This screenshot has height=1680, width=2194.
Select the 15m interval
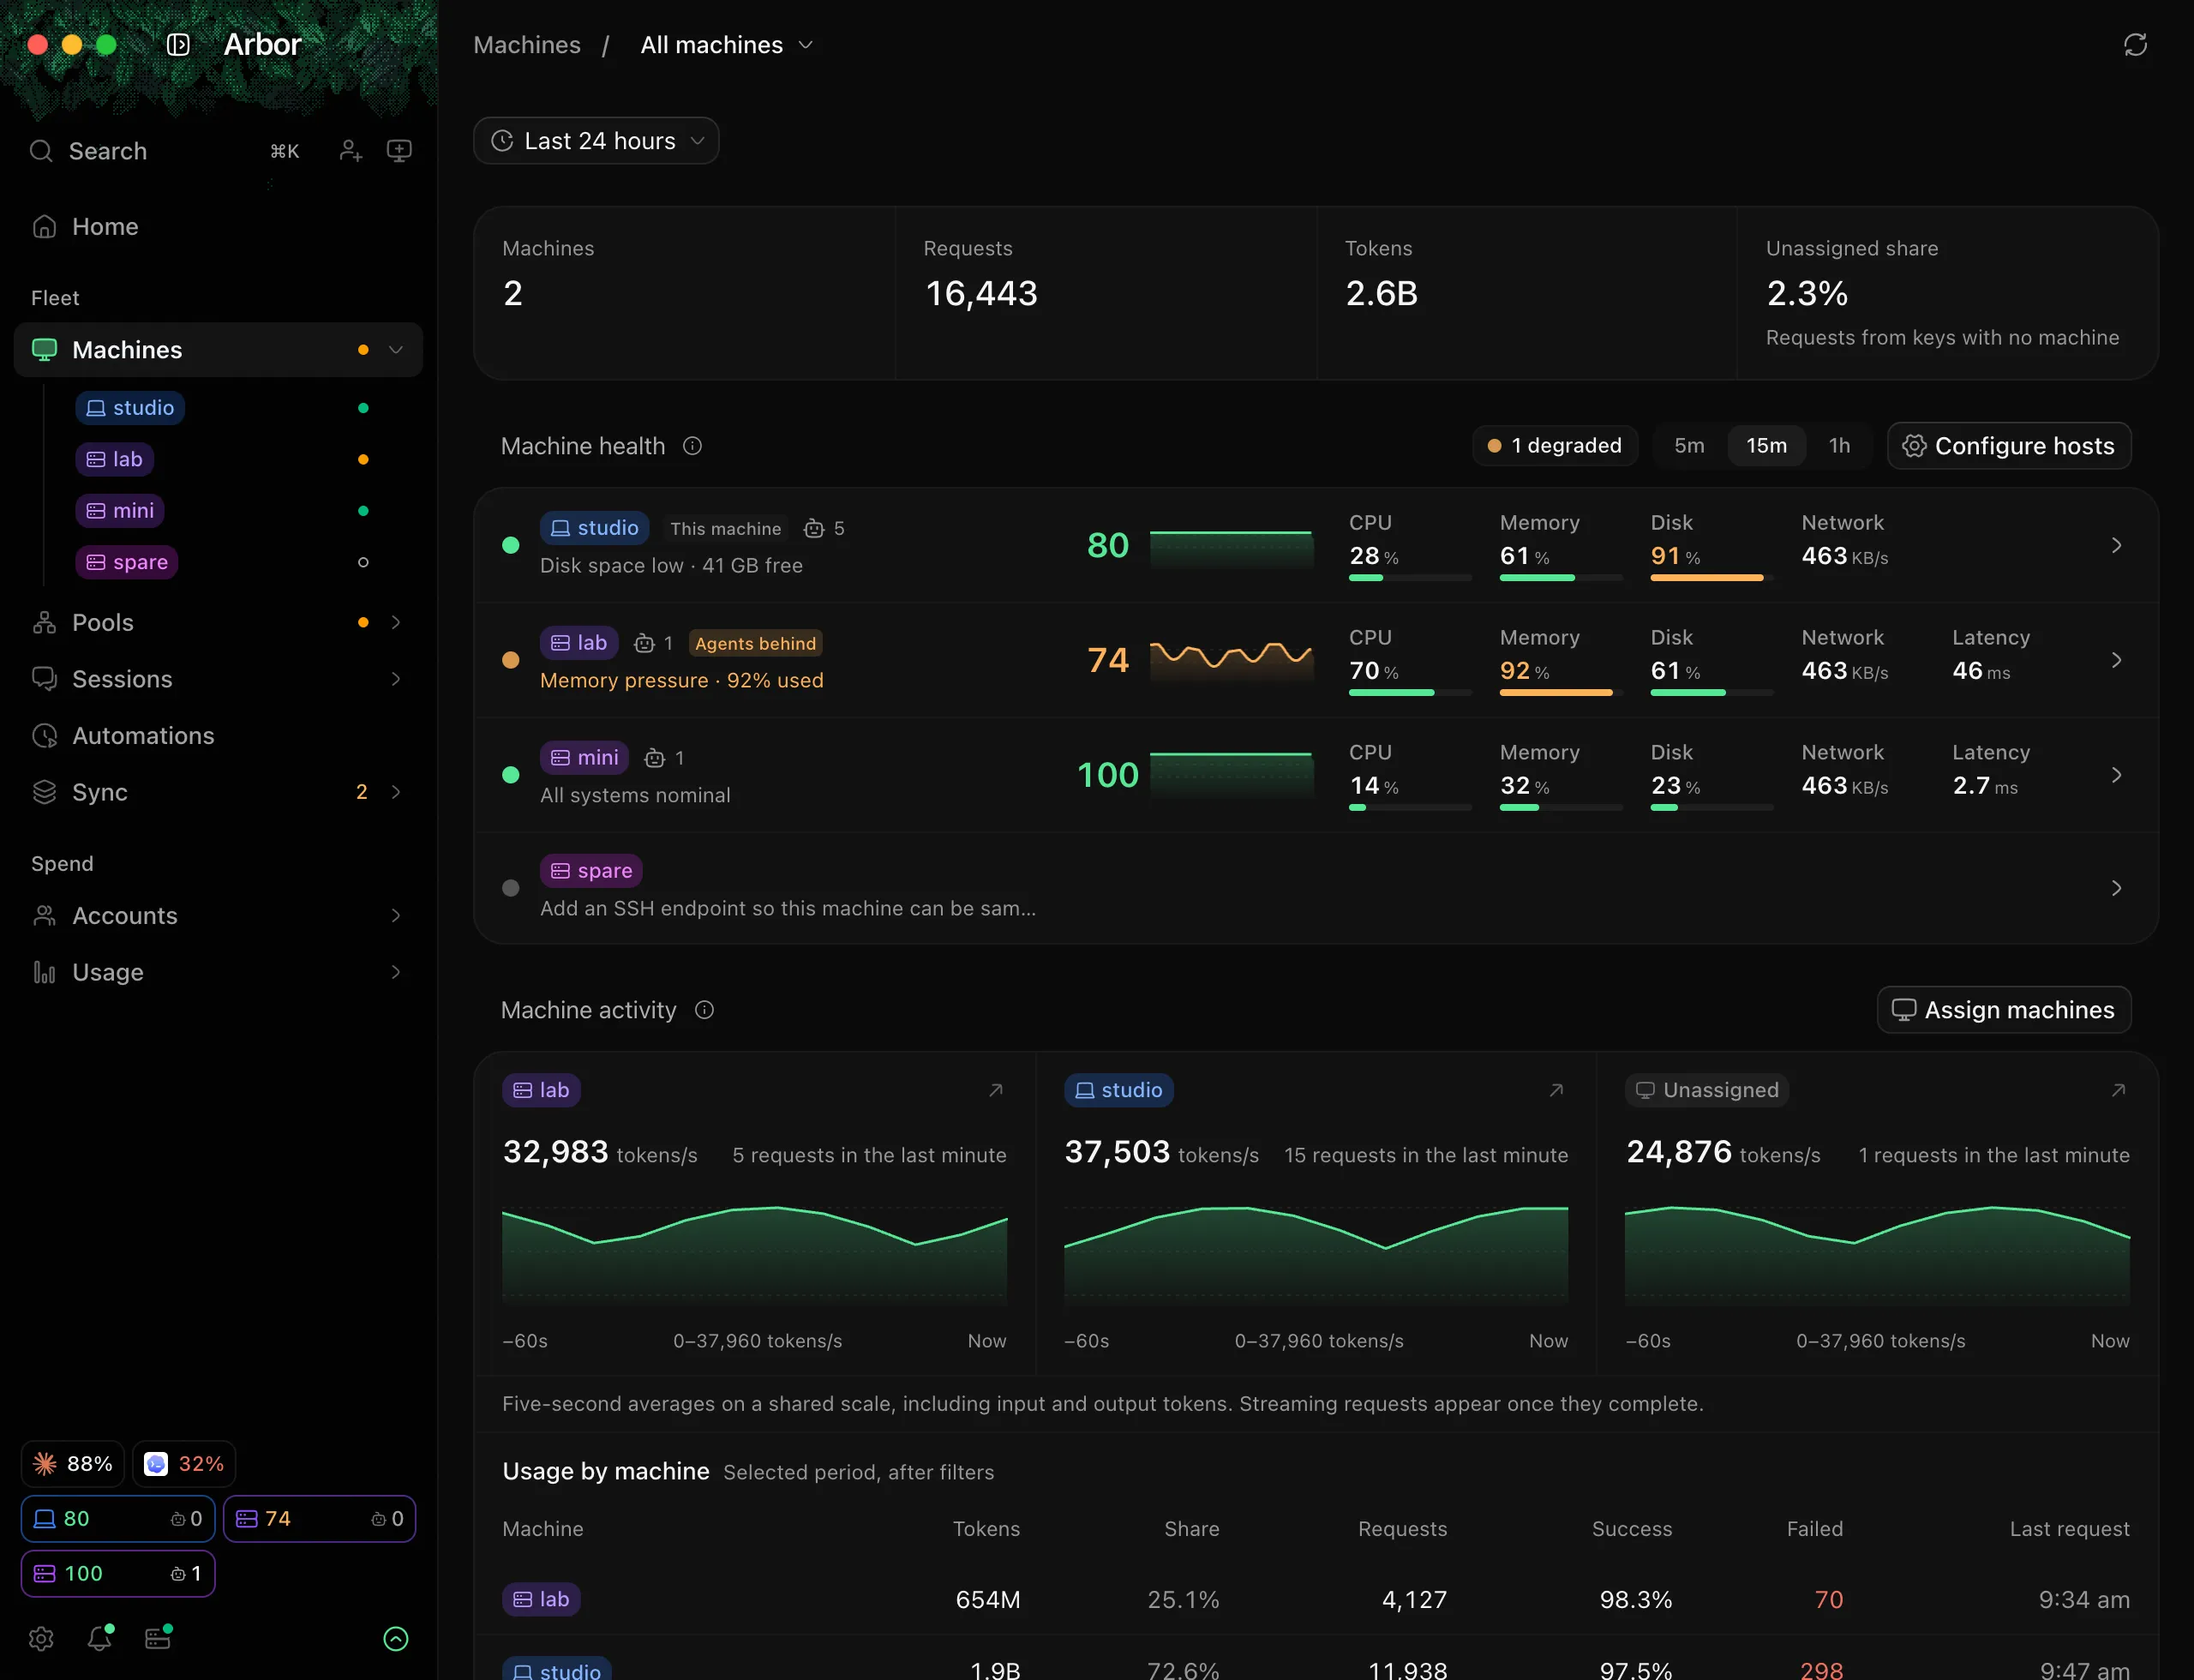pyautogui.click(x=1766, y=446)
